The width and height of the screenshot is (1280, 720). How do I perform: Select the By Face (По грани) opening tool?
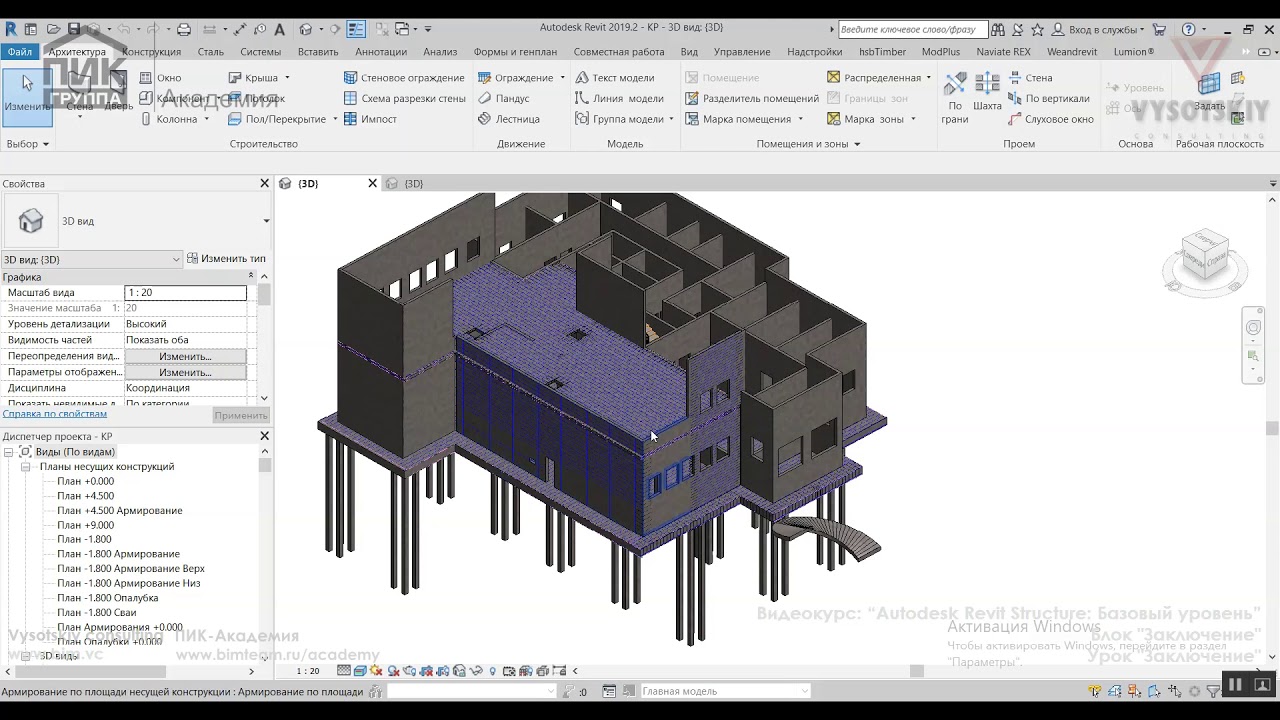(x=955, y=96)
